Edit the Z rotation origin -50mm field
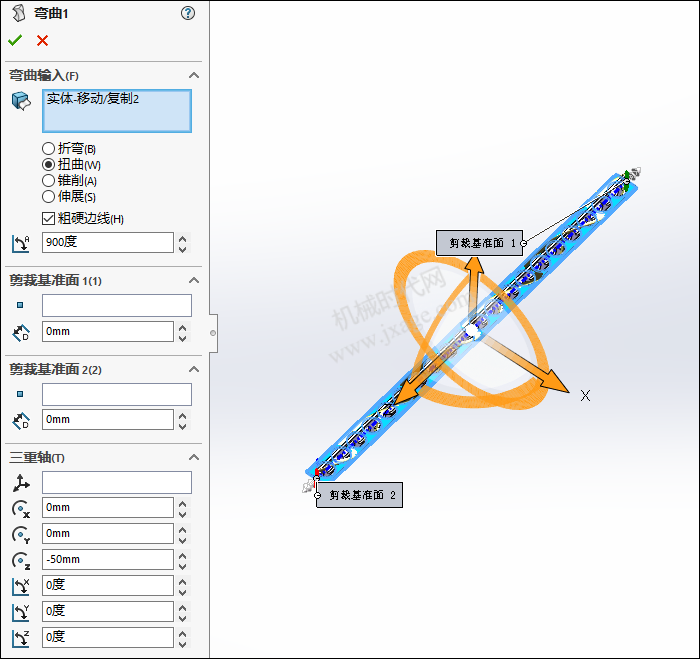 (108, 559)
